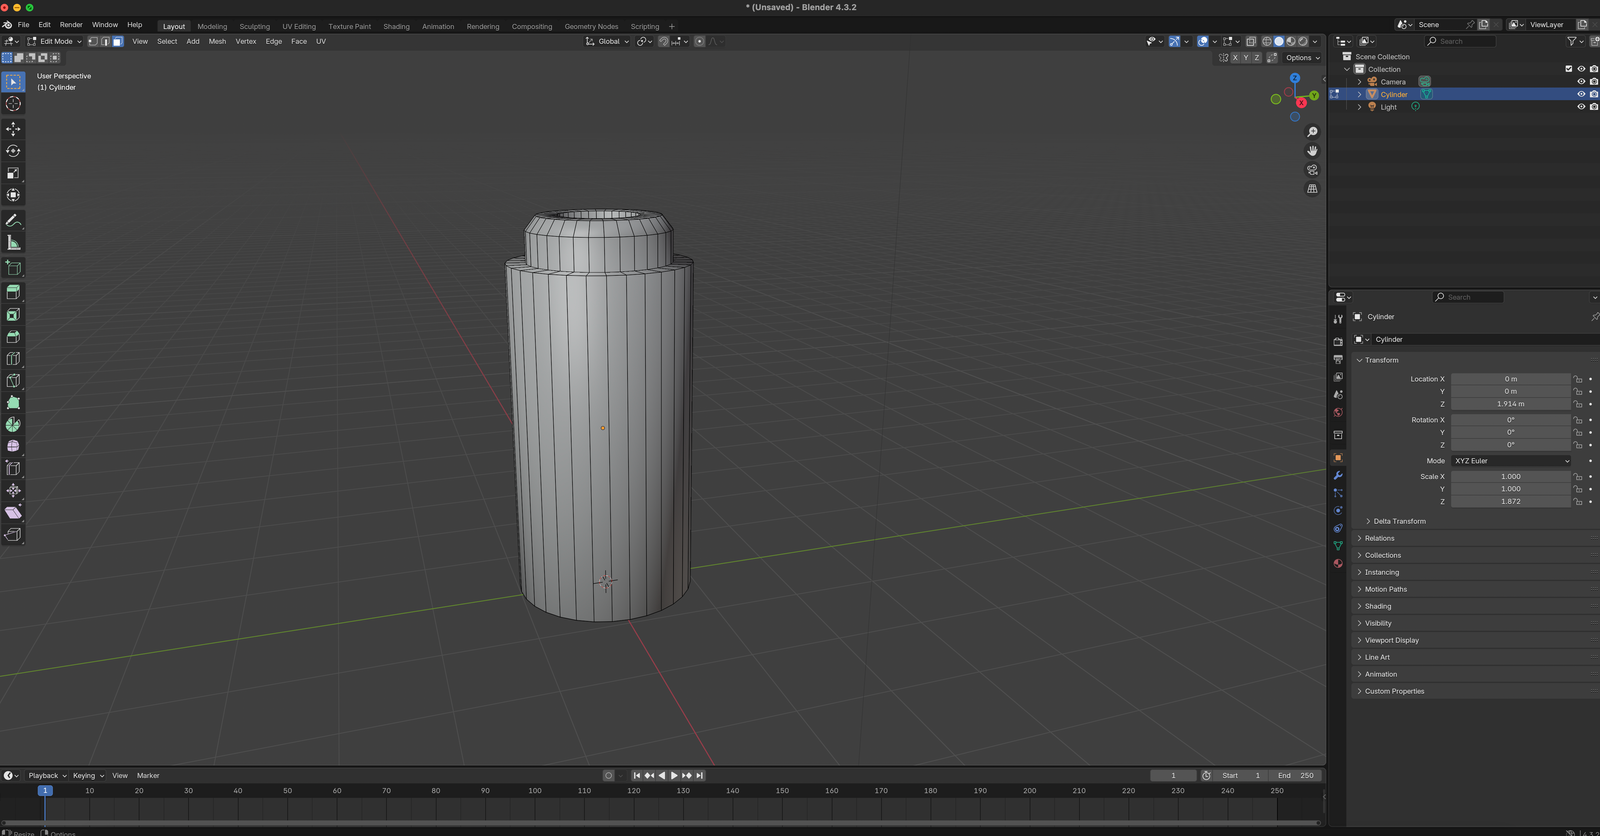Image resolution: width=1600 pixels, height=836 pixels.
Task: Open the Face menu in viewport header
Action: coord(299,41)
